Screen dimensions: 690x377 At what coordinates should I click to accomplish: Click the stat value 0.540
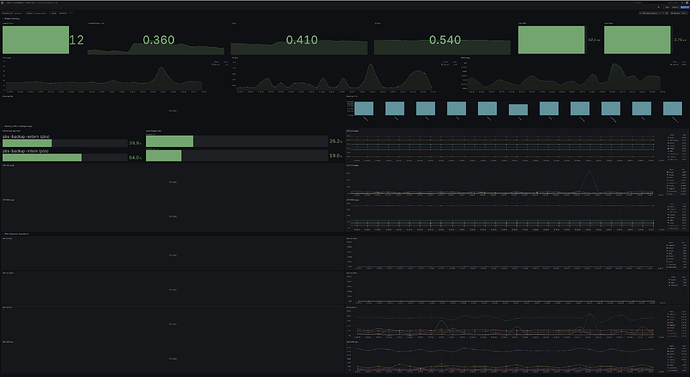click(445, 40)
